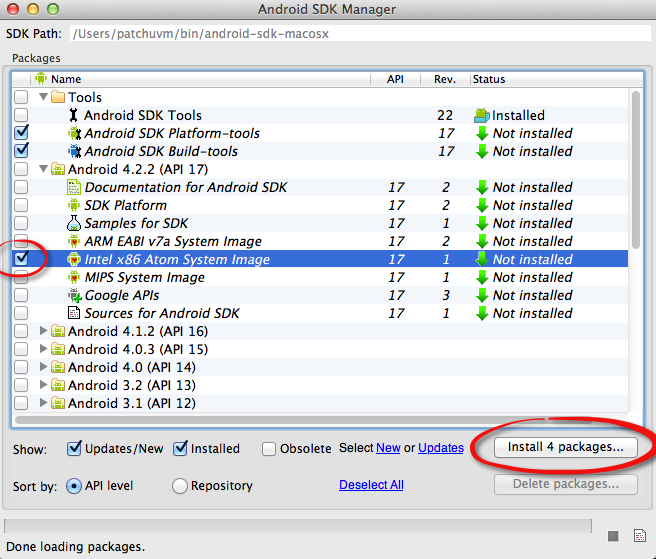Screen dimensions: 656x559
Task: Click the Tools folder icon
Action: point(58,97)
